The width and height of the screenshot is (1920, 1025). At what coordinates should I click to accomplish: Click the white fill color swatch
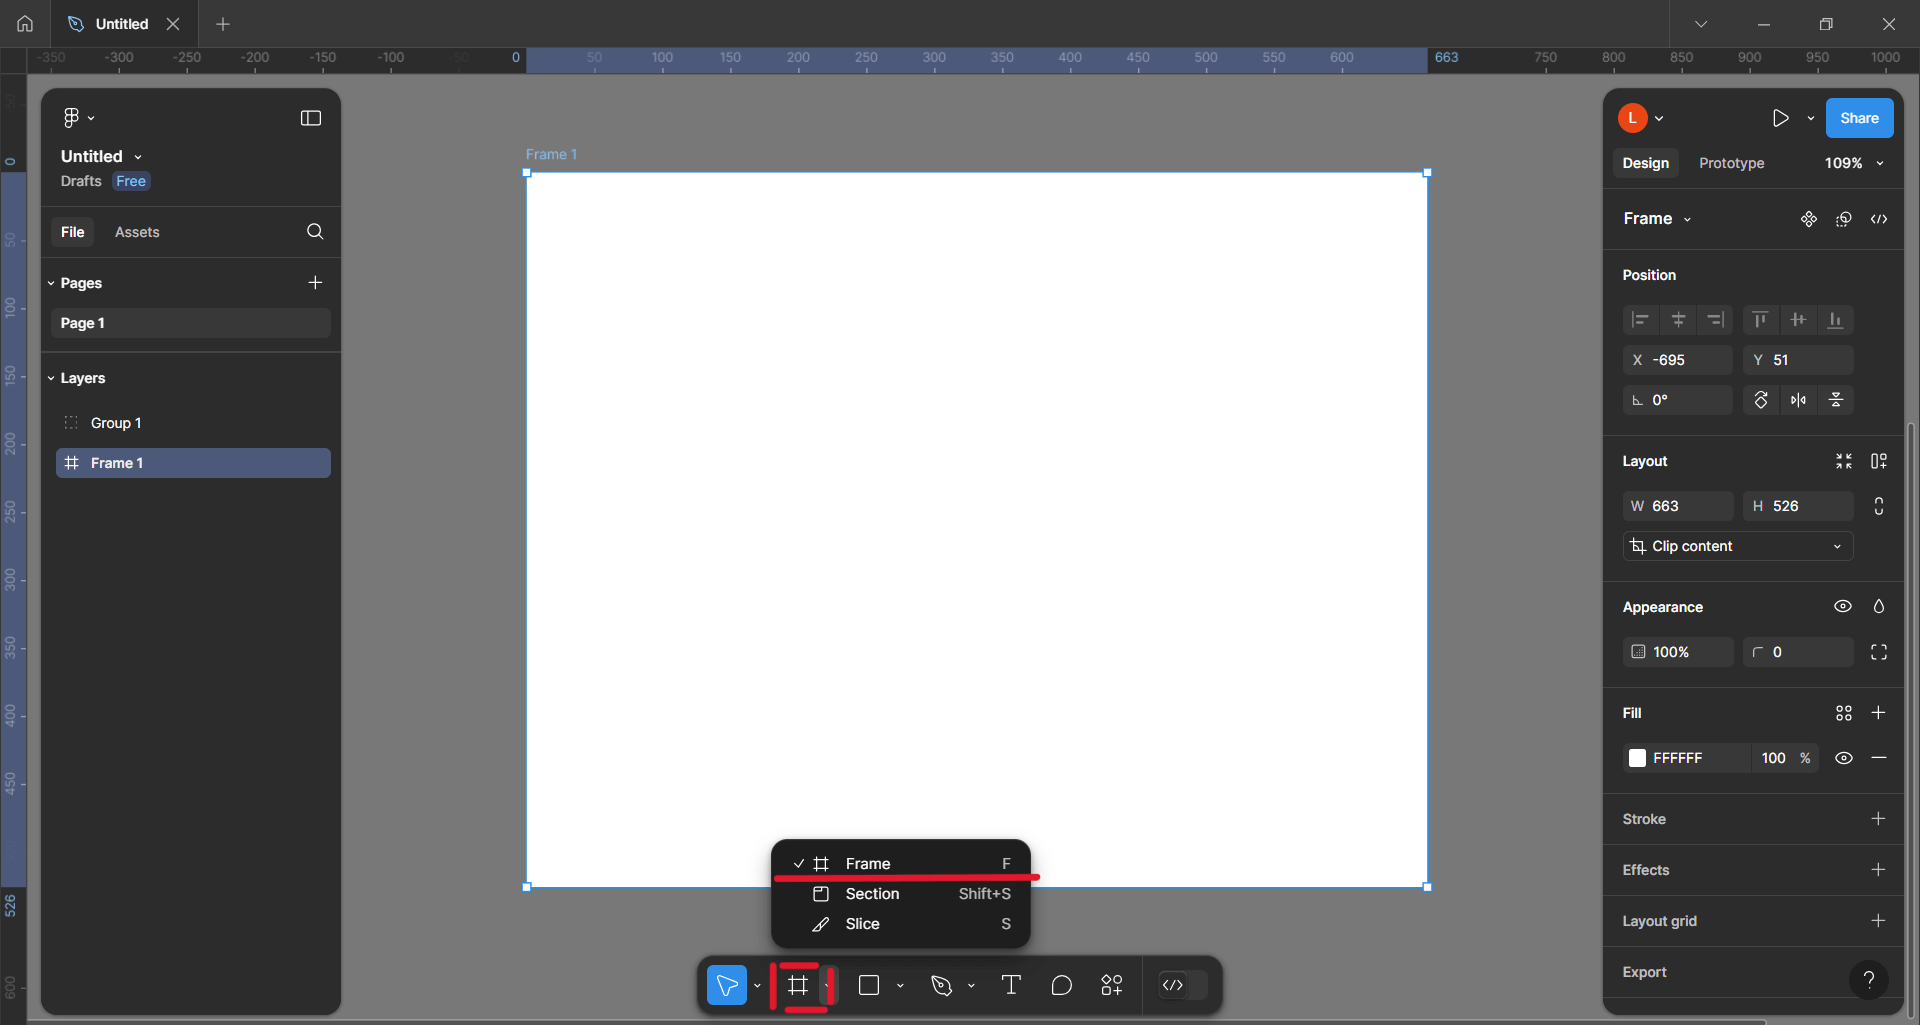coord(1637,758)
